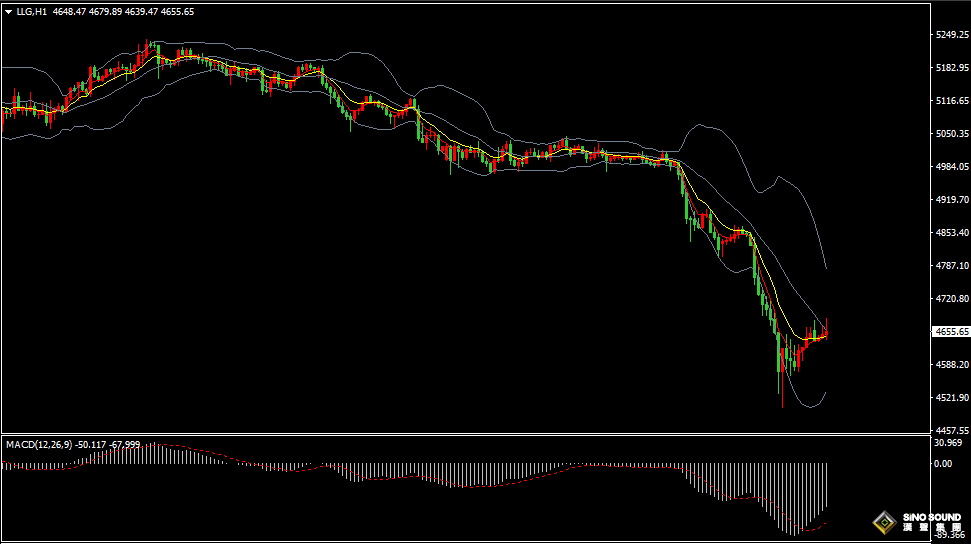The height and width of the screenshot is (544, 971).
Task: Click the 4457.55 price at axis bottom
Action: click(950, 429)
